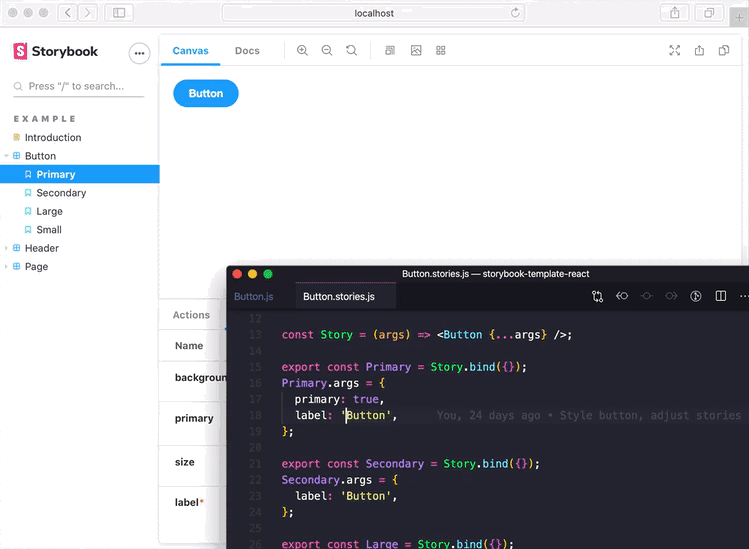Open source control compare changes icon in editor
Viewport: 749px width, 549px height.
(x=597, y=296)
